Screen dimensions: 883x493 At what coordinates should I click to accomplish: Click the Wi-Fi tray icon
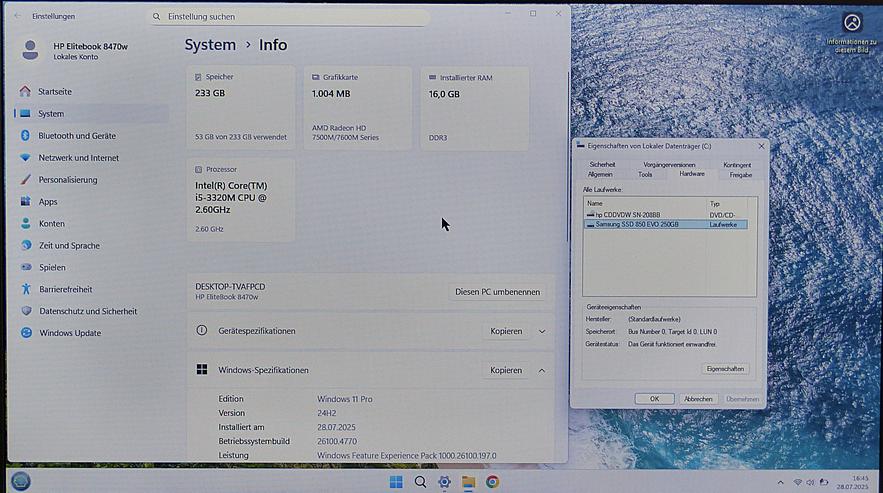[797, 482]
